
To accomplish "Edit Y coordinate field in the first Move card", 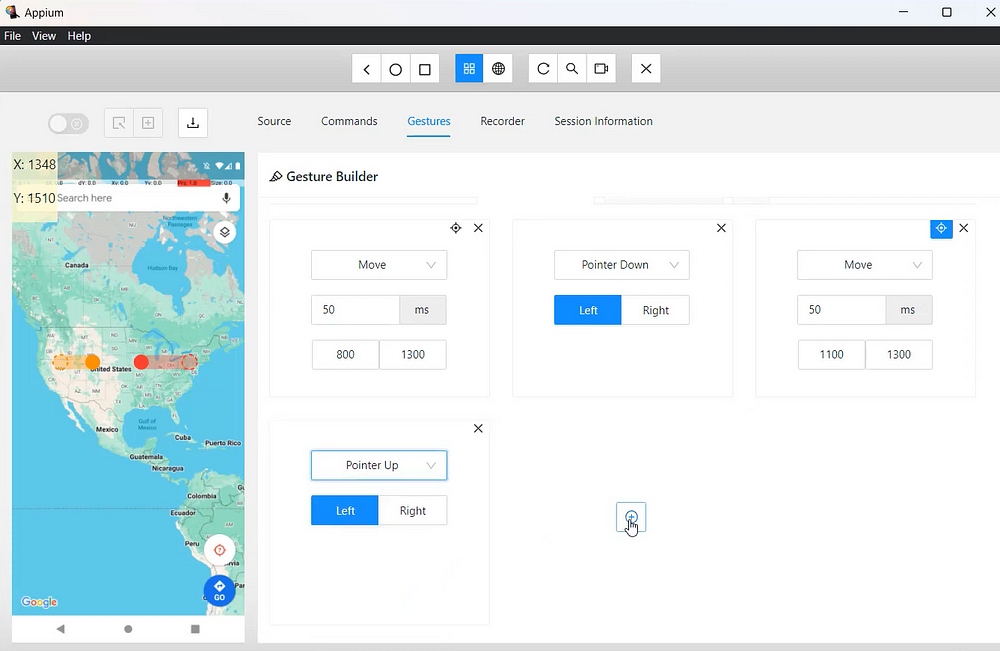I will [x=413, y=355].
